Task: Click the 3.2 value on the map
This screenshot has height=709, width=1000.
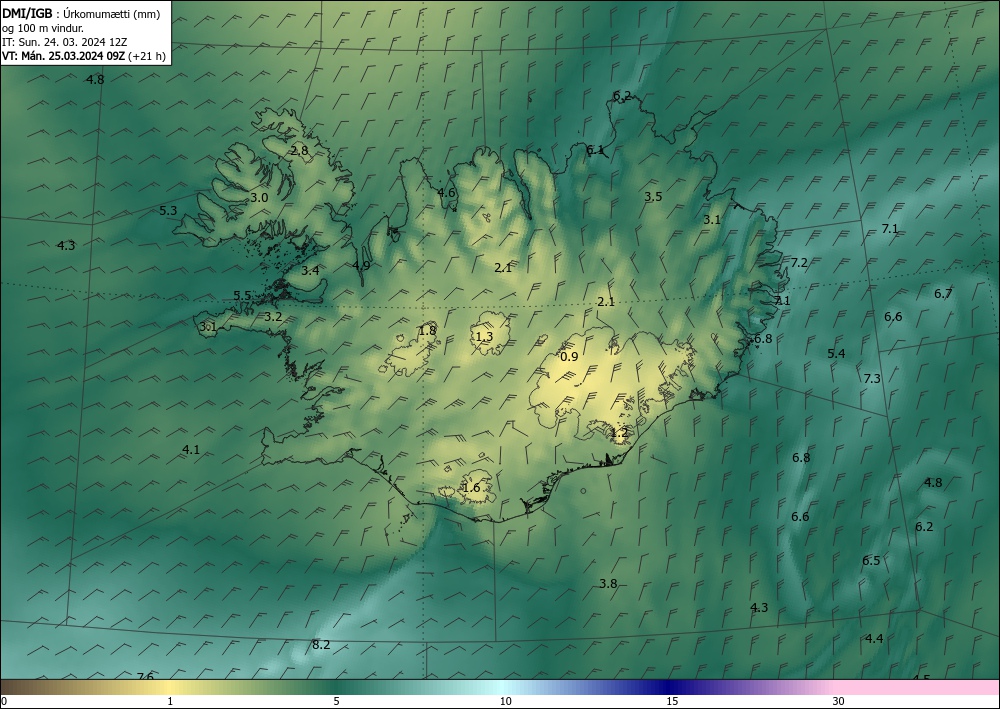Action: [x=273, y=316]
